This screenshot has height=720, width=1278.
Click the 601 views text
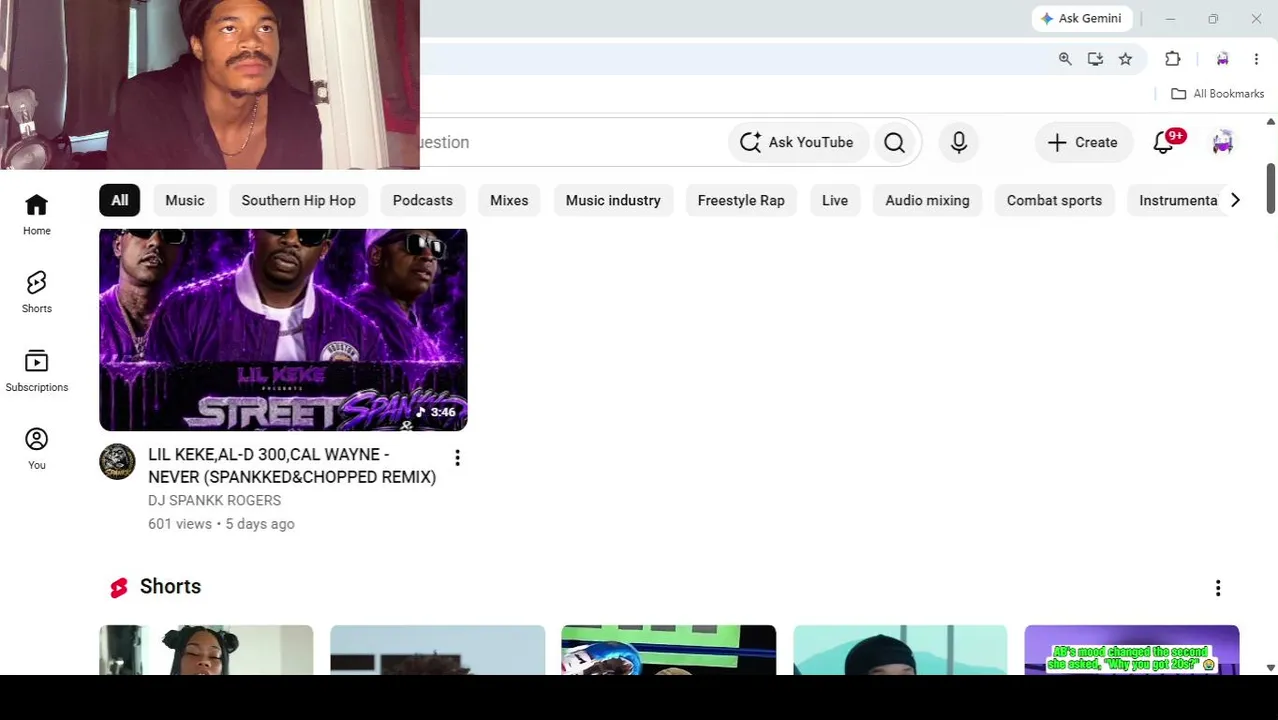(x=180, y=524)
